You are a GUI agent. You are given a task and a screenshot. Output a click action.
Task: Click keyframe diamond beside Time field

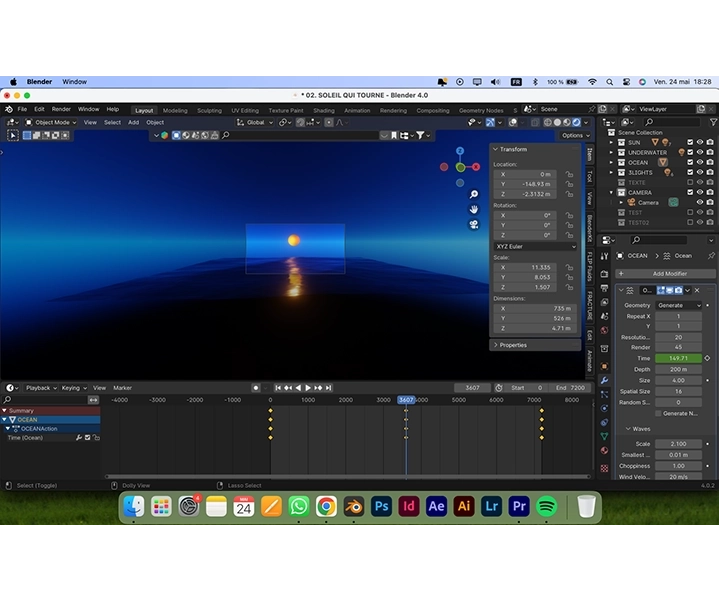tap(707, 358)
